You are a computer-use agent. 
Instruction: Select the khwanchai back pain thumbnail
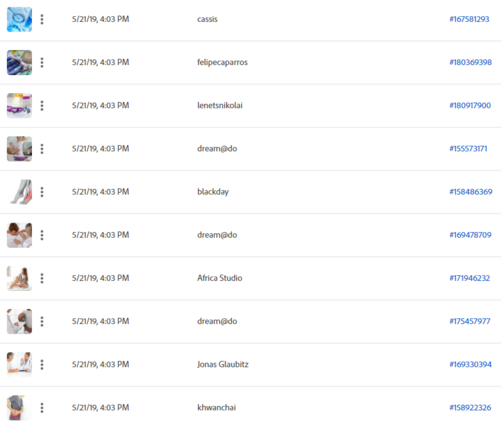coord(19,408)
